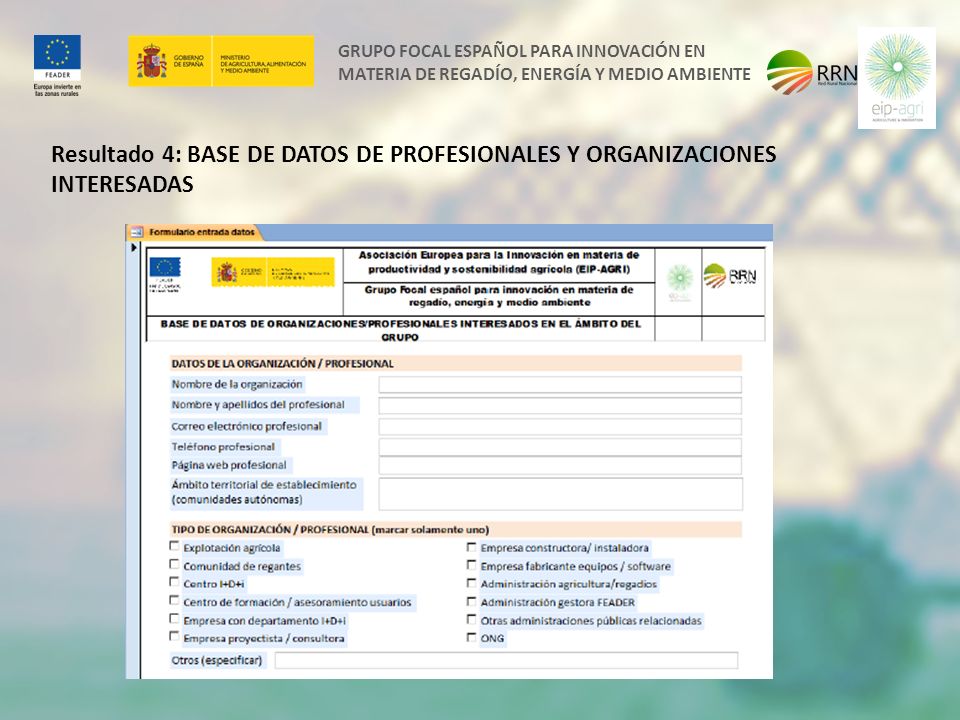Click the Nombre y apellidos del profesional field
The image size is (960, 720).
point(560,405)
